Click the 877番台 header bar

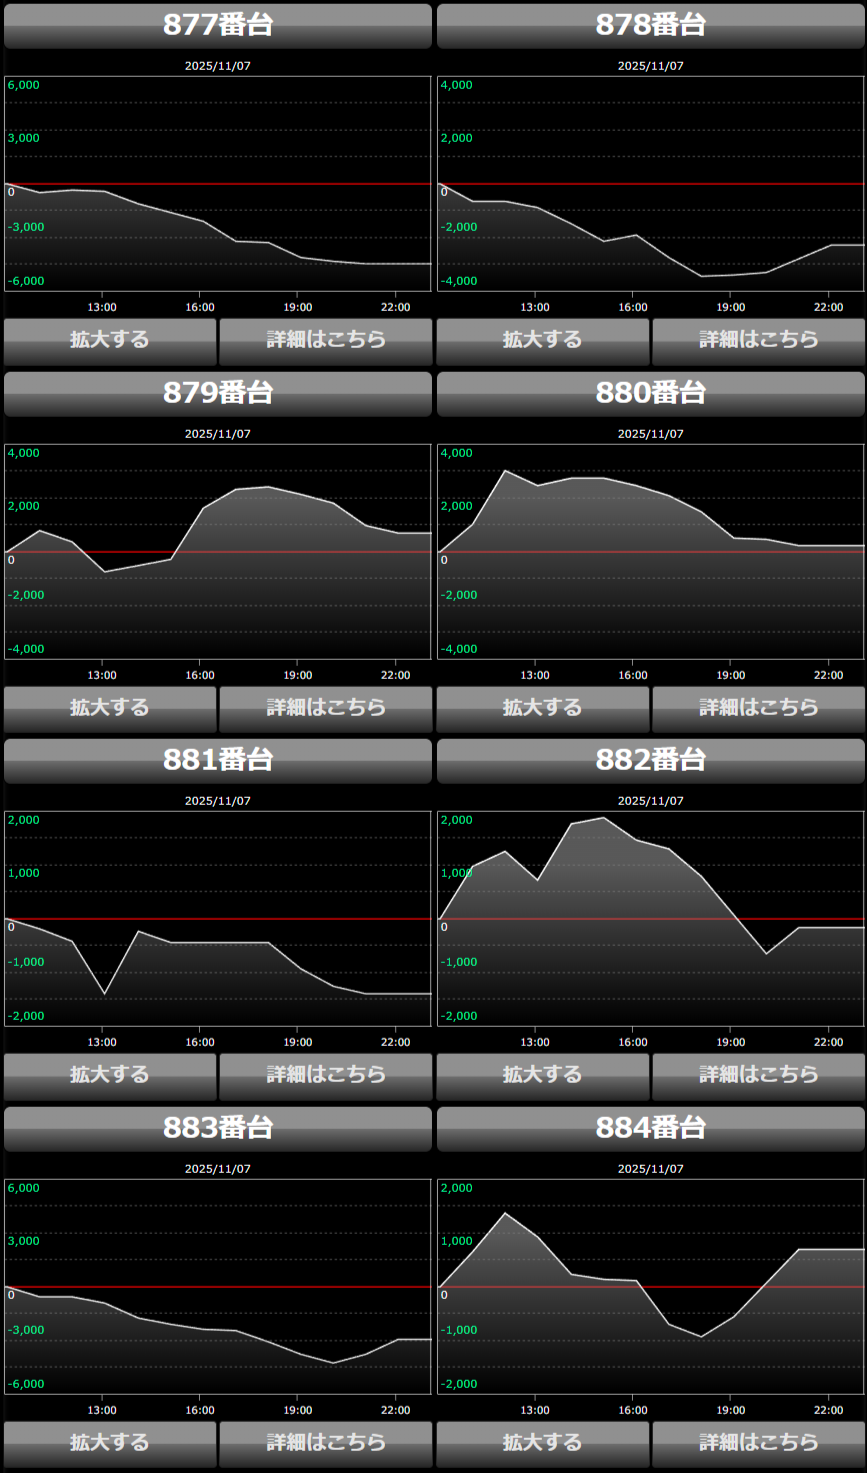pos(218,25)
